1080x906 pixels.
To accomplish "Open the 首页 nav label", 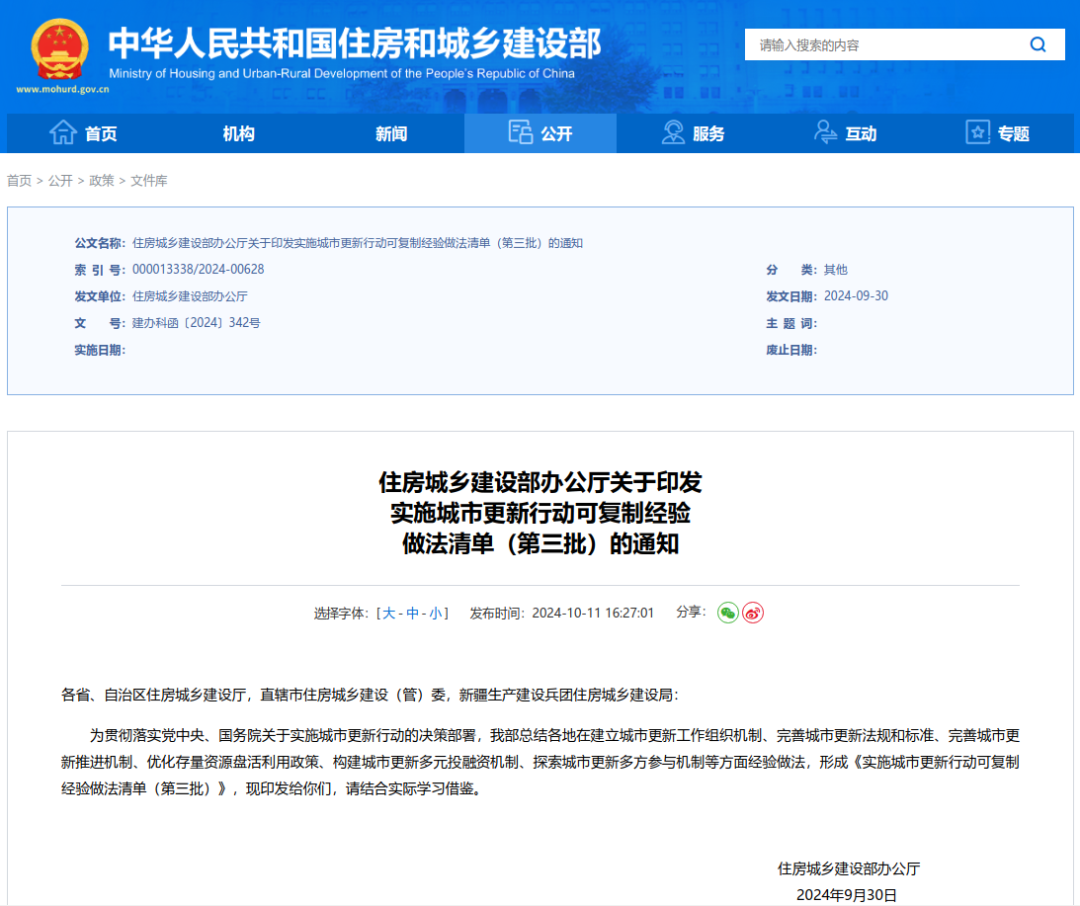I will (x=101, y=134).
